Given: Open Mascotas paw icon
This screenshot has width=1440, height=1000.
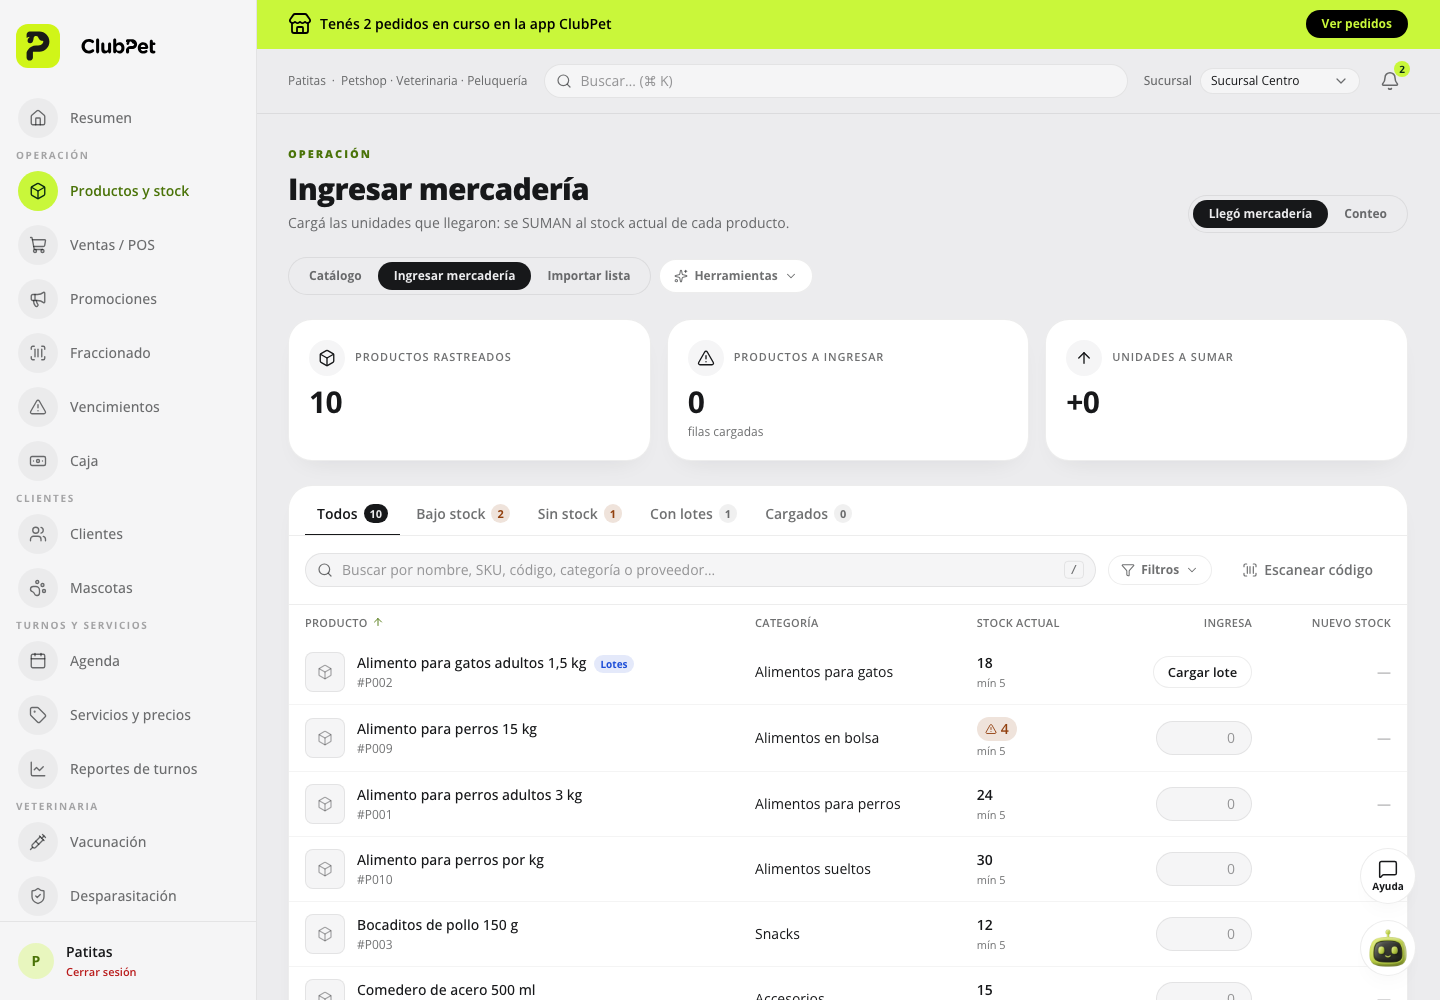Looking at the screenshot, I should point(38,588).
